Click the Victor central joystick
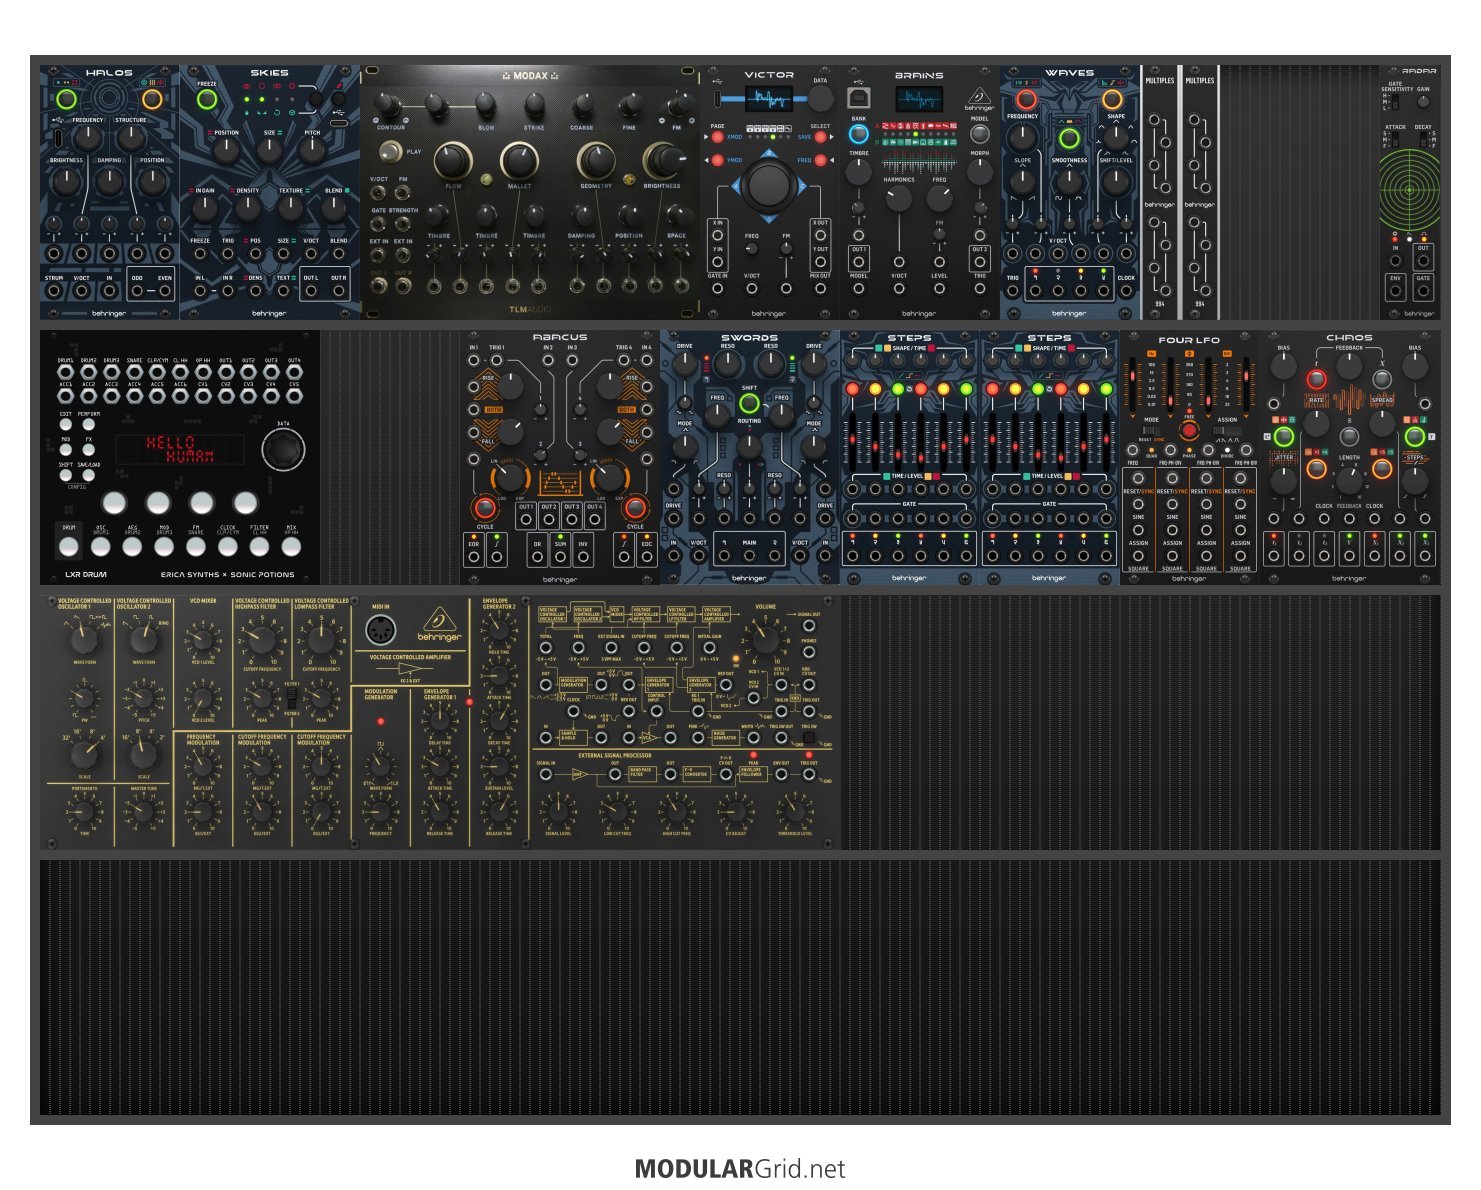 tap(768, 185)
